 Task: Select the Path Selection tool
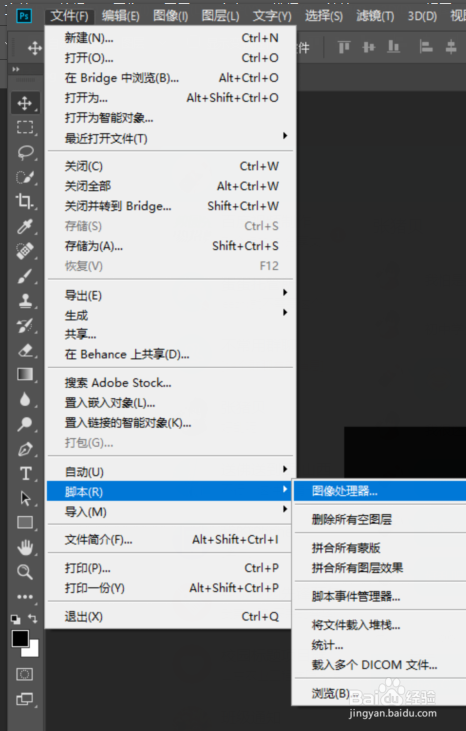click(25, 498)
